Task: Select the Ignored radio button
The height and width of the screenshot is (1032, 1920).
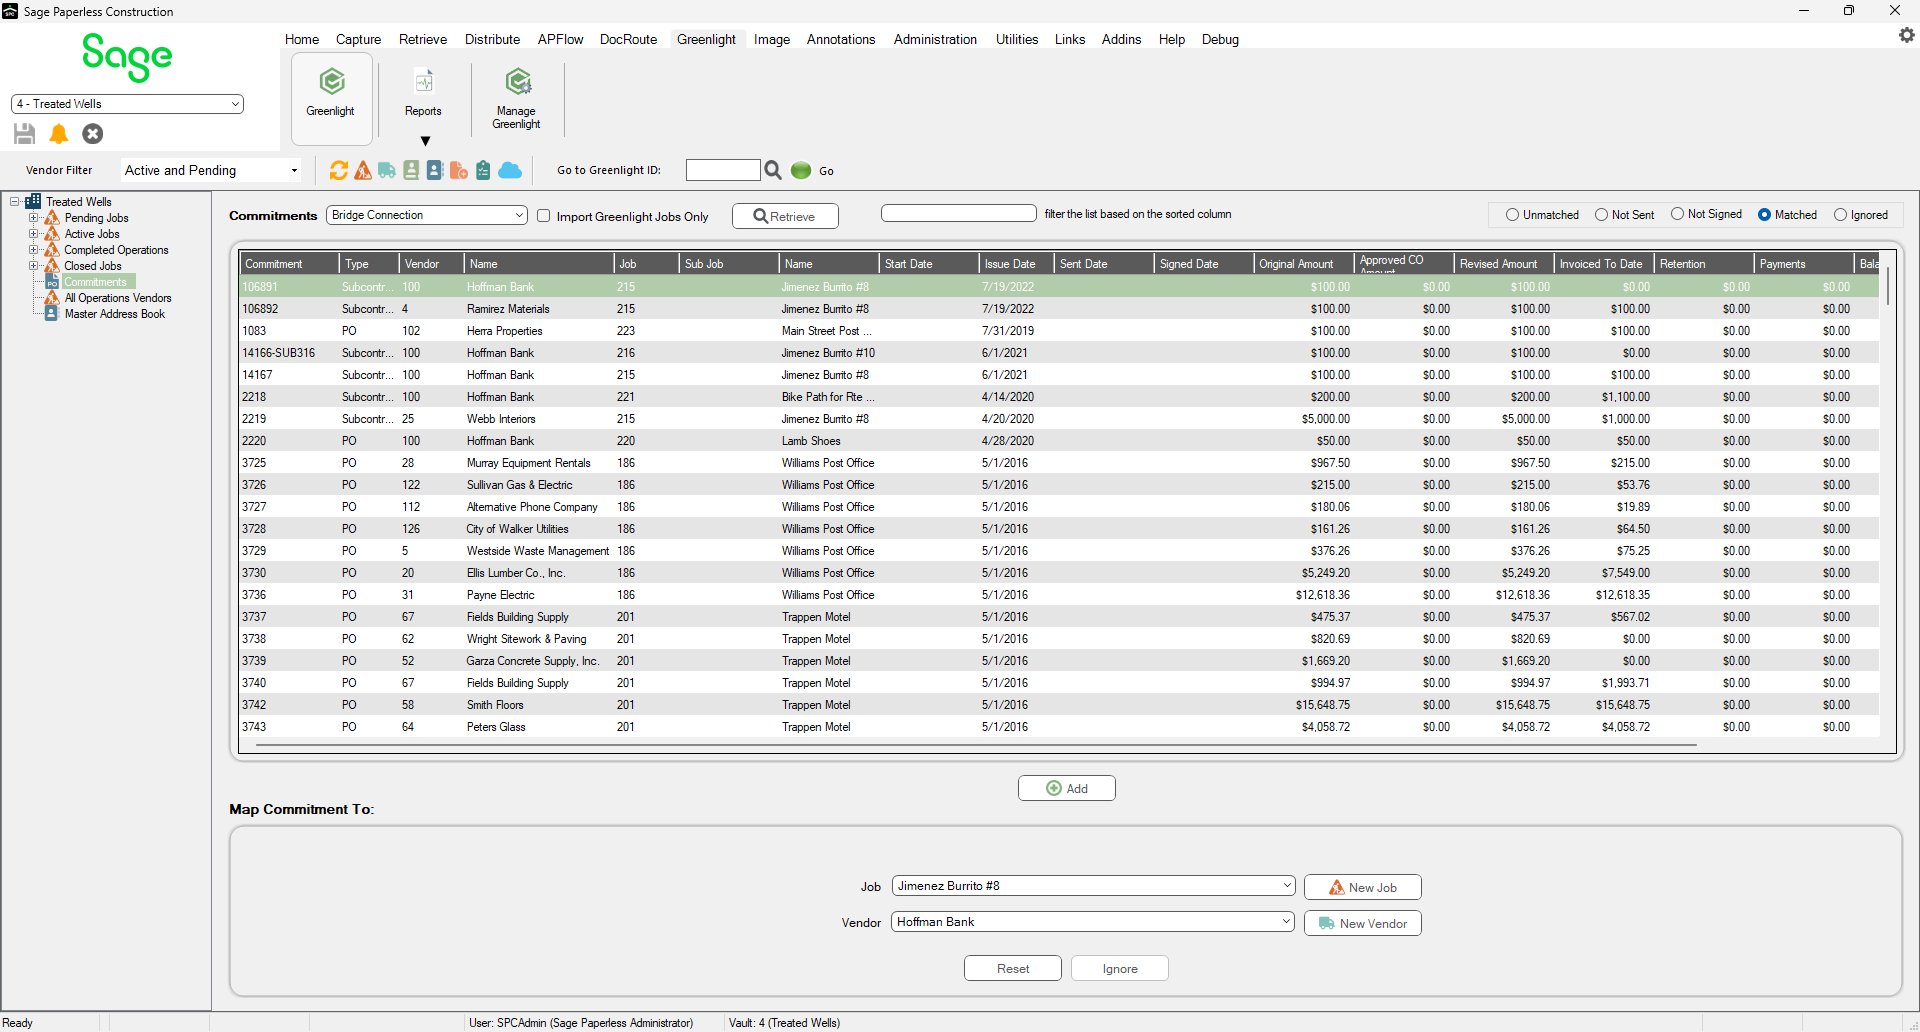Action: tap(1840, 215)
